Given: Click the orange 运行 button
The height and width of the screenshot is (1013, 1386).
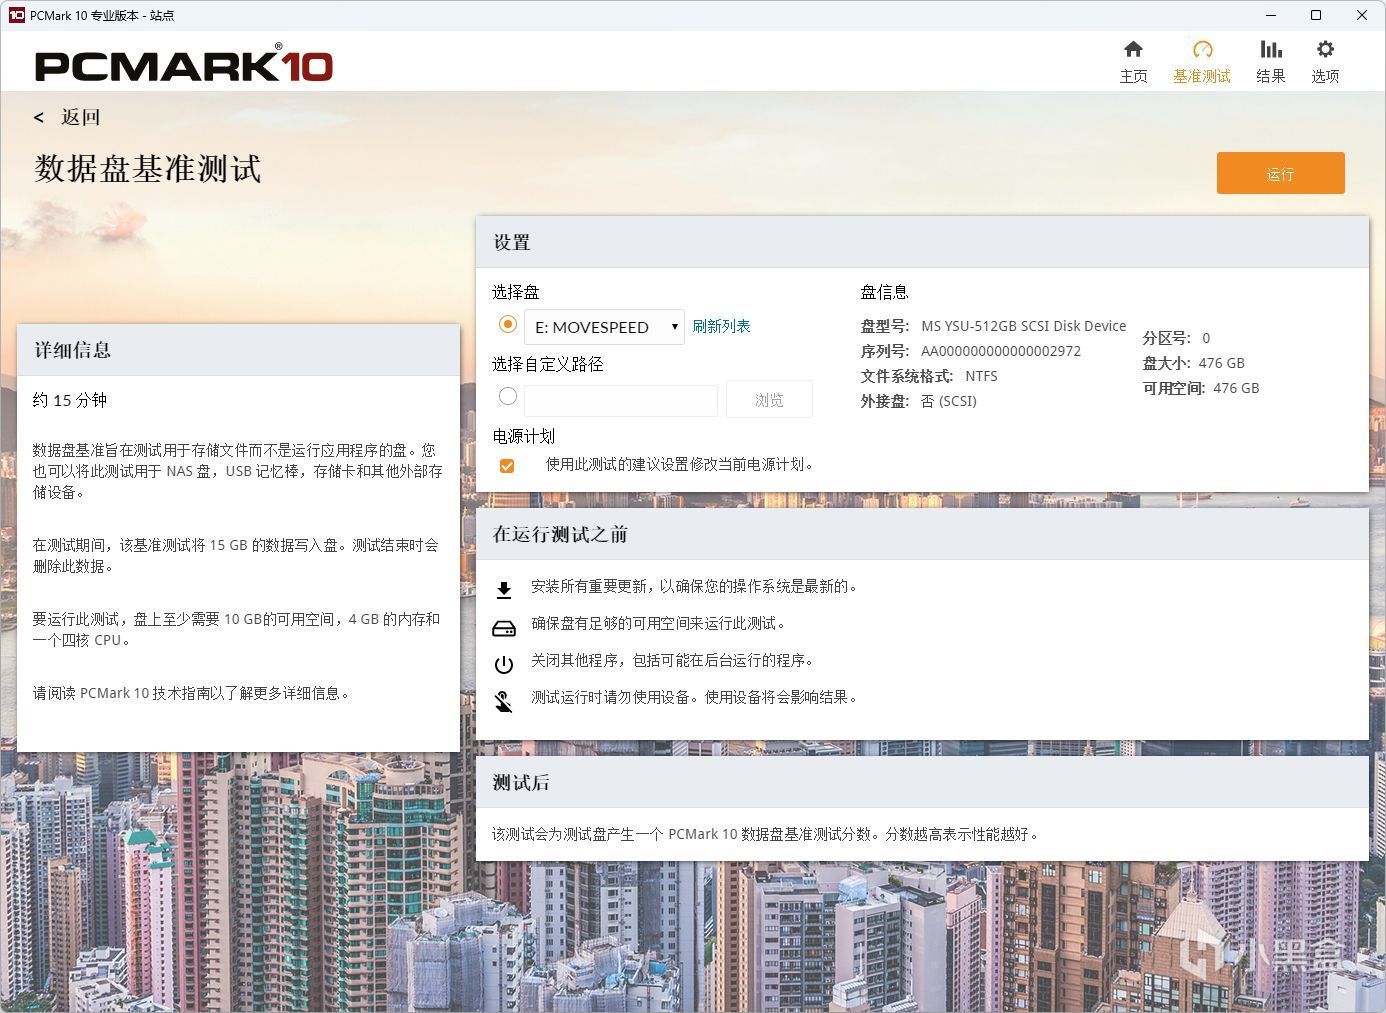Looking at the screenshot, I should (1280, 173).
